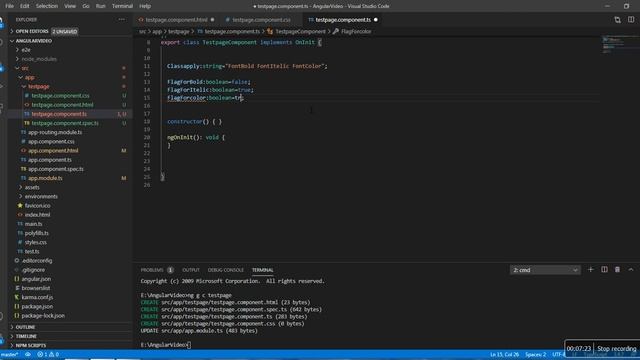Switch to the PROBLEMS panel tab
This screenshot has width=640, height=360.
tap(152, 270)
